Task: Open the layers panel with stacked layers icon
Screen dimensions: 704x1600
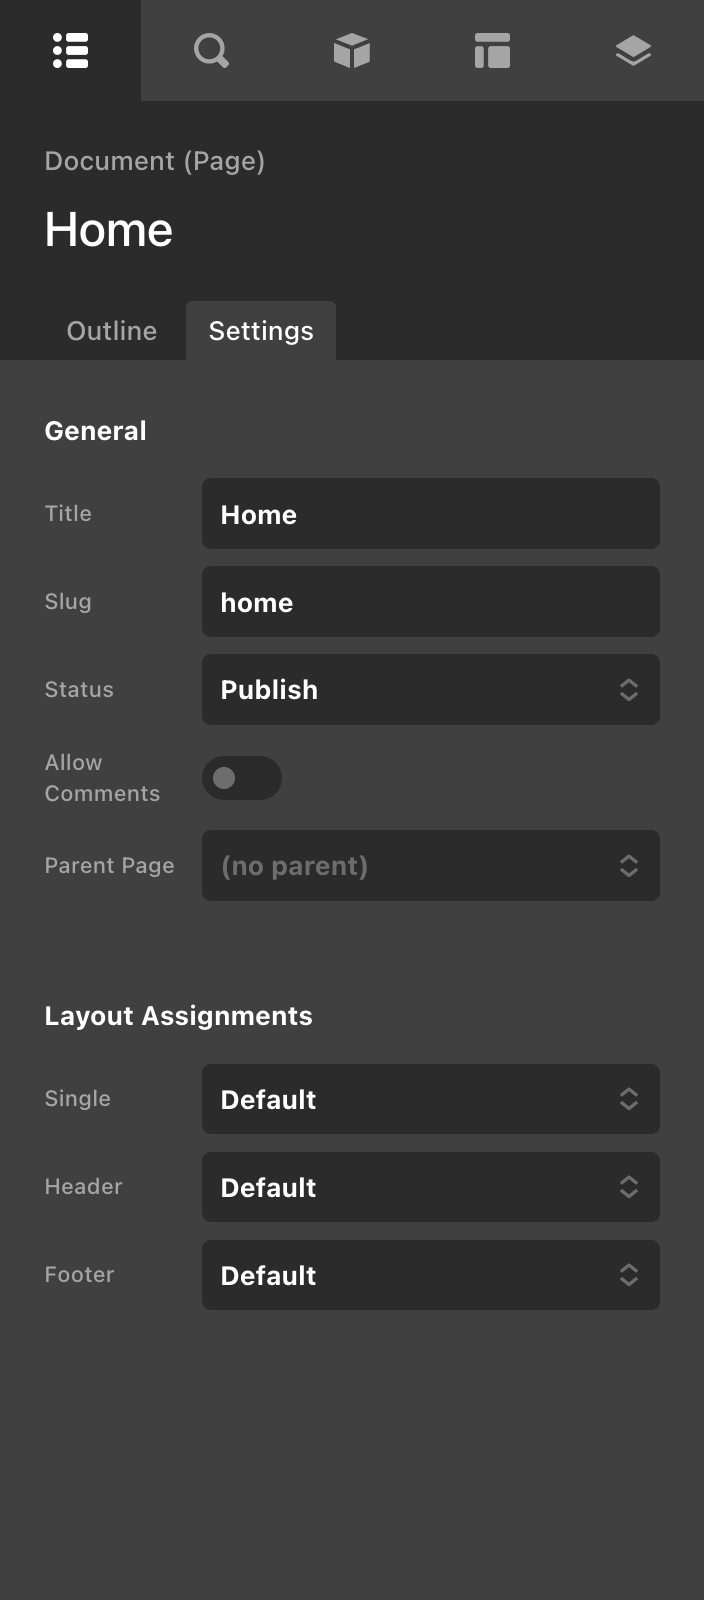Action: pos(633,50)
